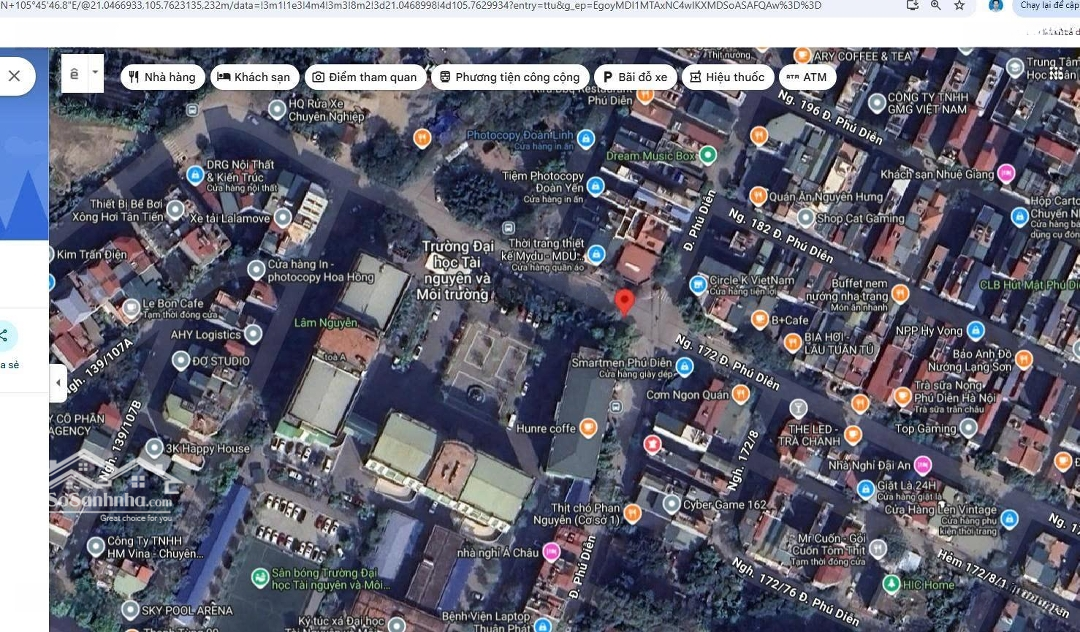Filter map by Nhà hàng
The image size is (1080, 632).
point(162,77)
